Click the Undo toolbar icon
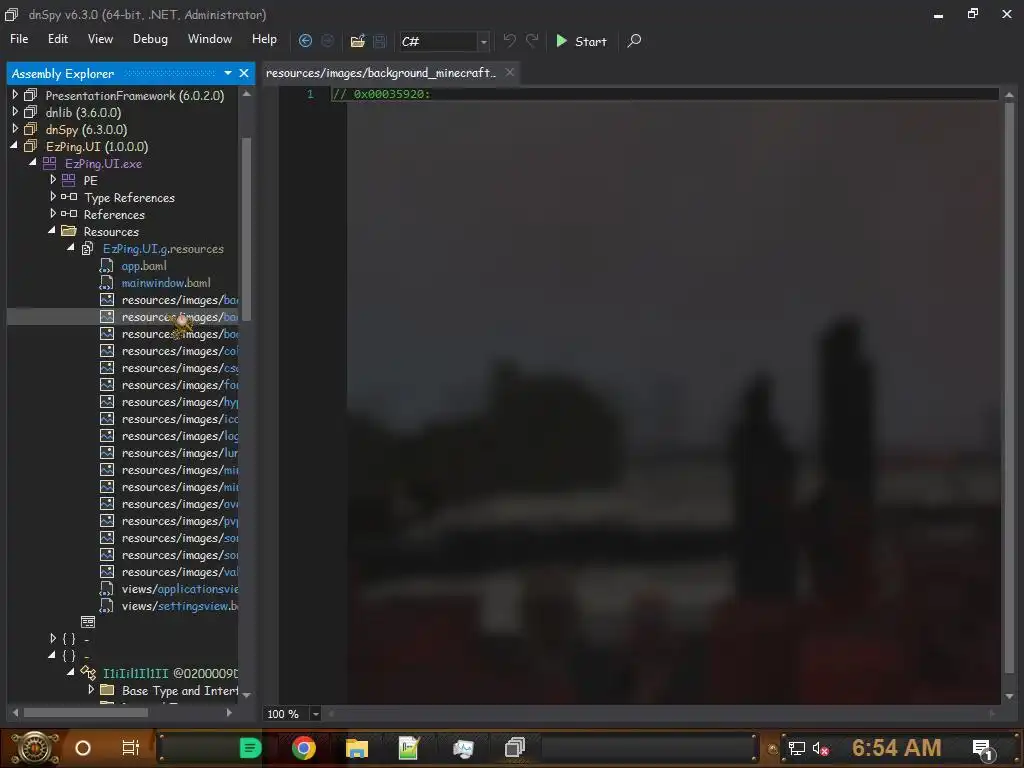 [509, 40]
